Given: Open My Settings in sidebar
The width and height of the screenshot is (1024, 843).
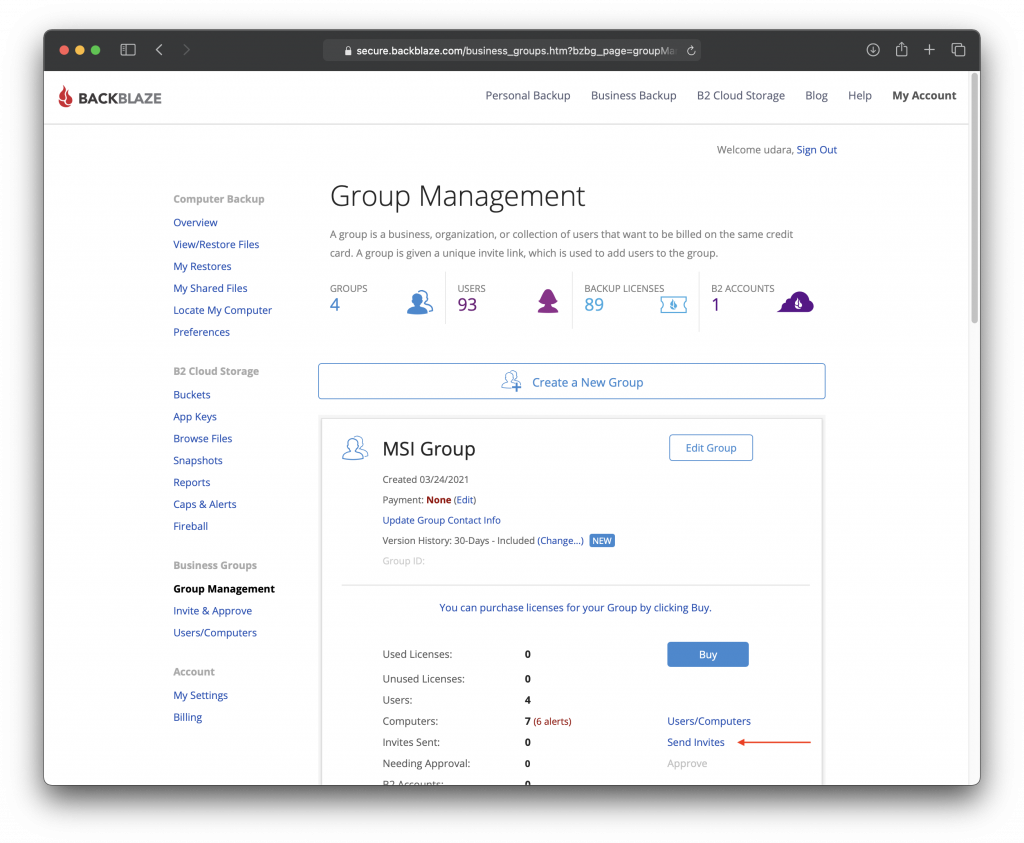Looking at the screenshot, I should click(x=200, y=695).
